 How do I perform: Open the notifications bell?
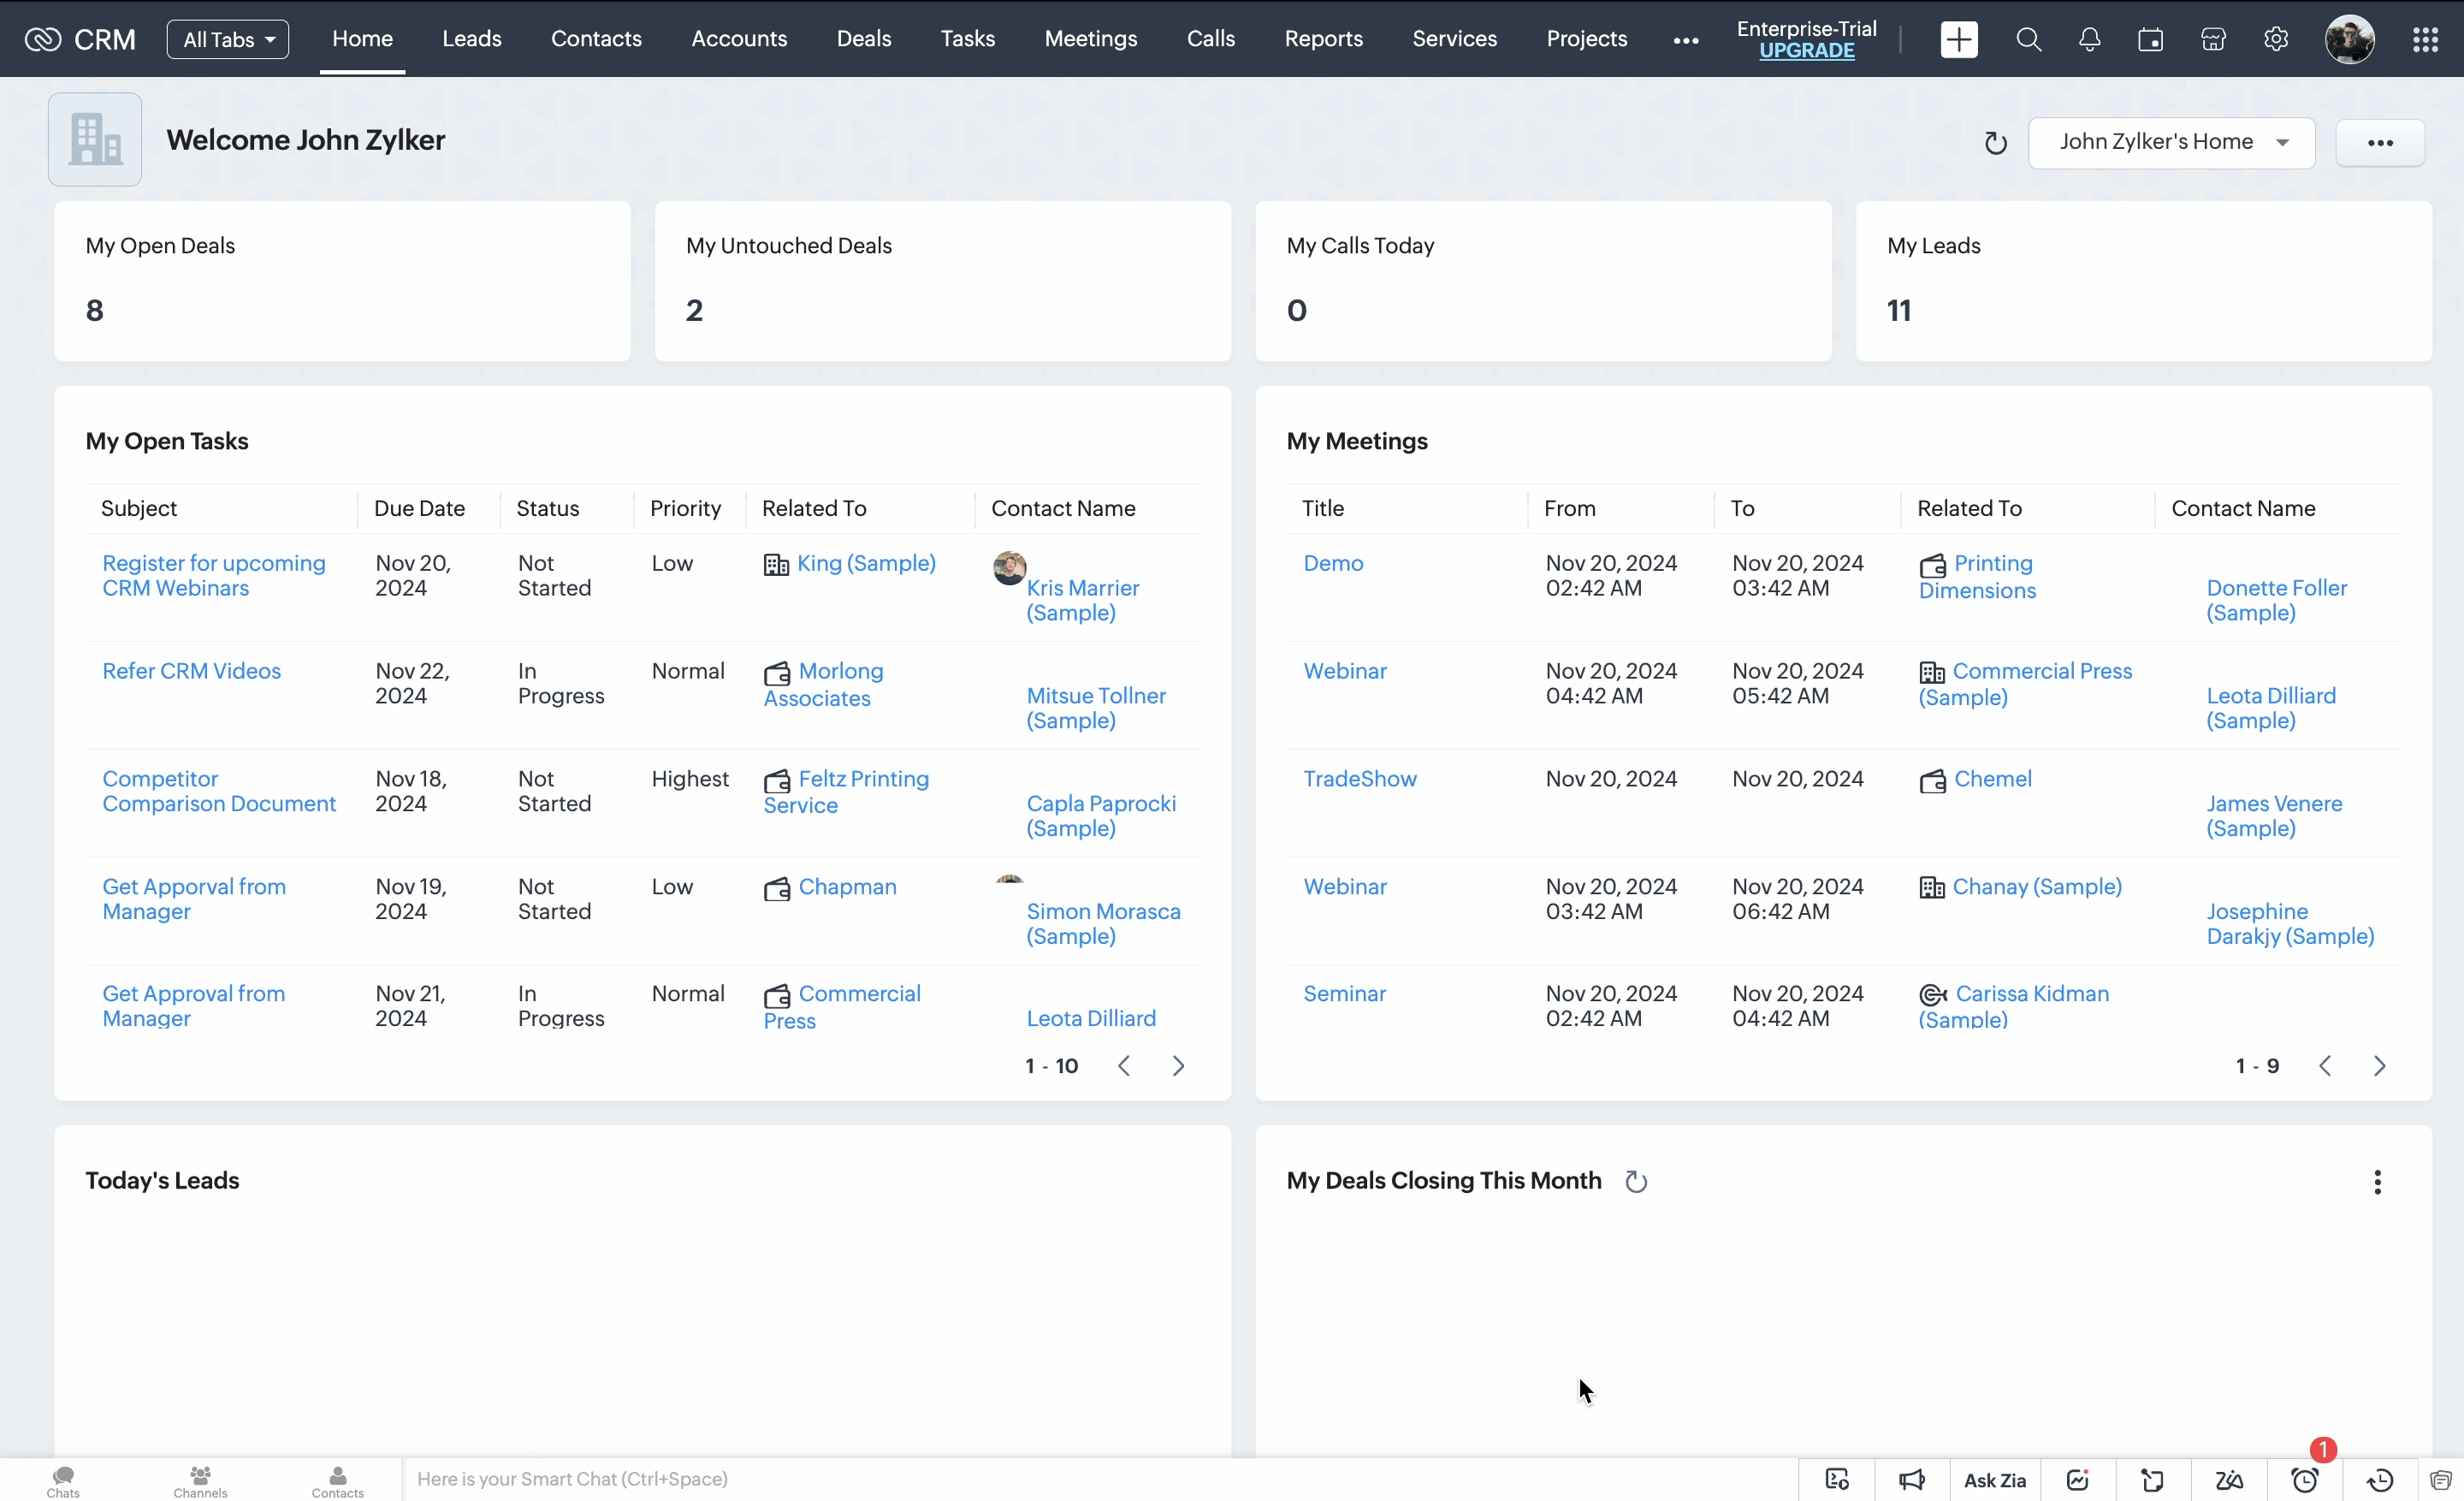pos(2089,40)
